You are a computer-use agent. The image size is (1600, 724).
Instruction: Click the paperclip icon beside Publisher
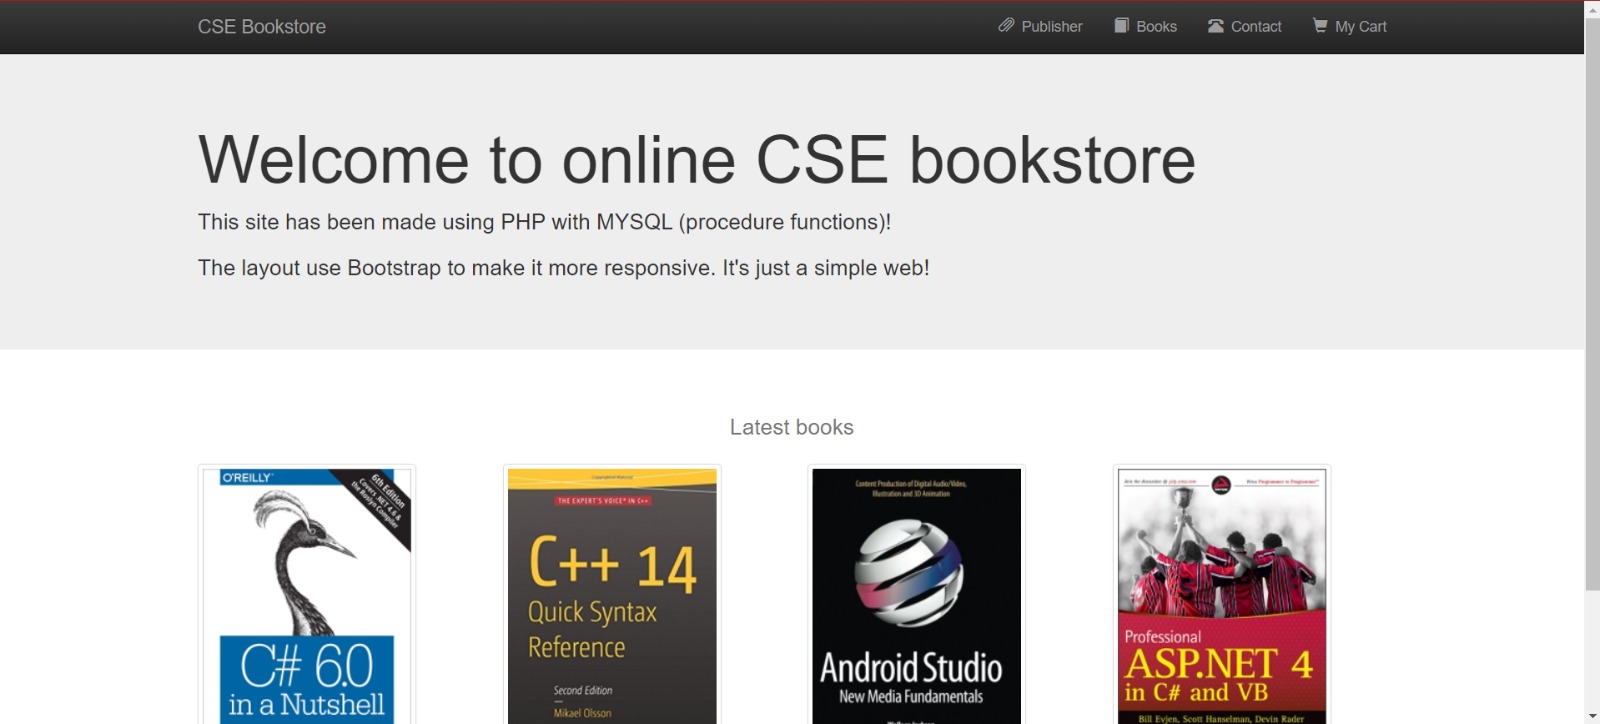(x=1006, y=26)
